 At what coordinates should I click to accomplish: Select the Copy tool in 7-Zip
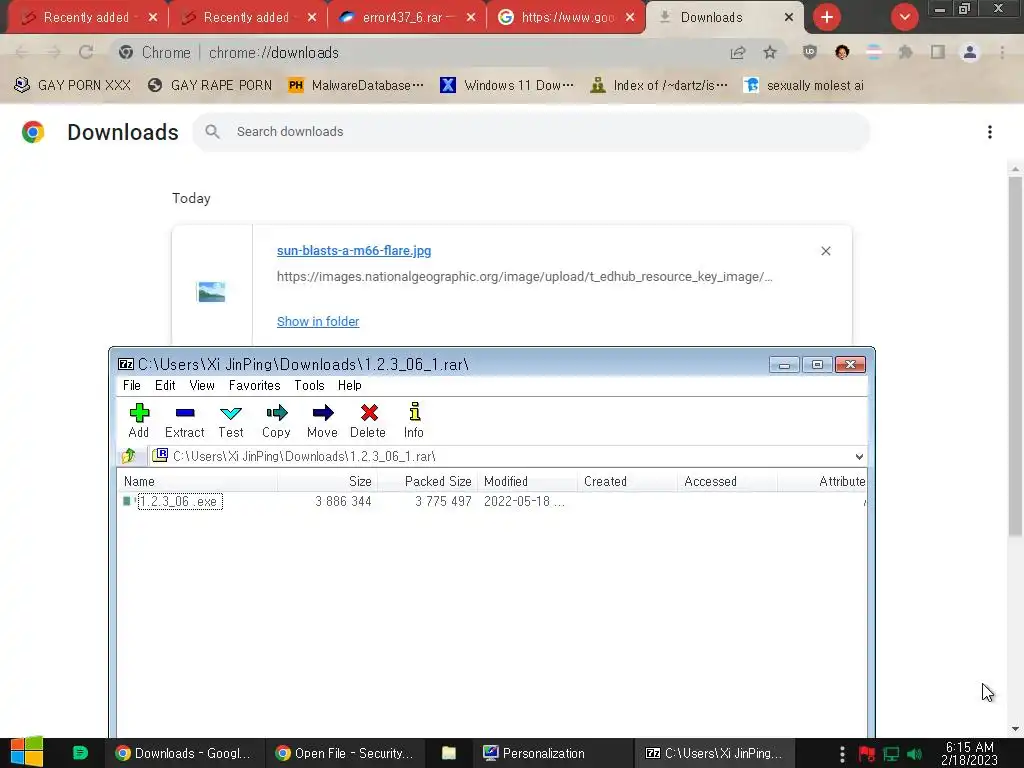[276, 420]
